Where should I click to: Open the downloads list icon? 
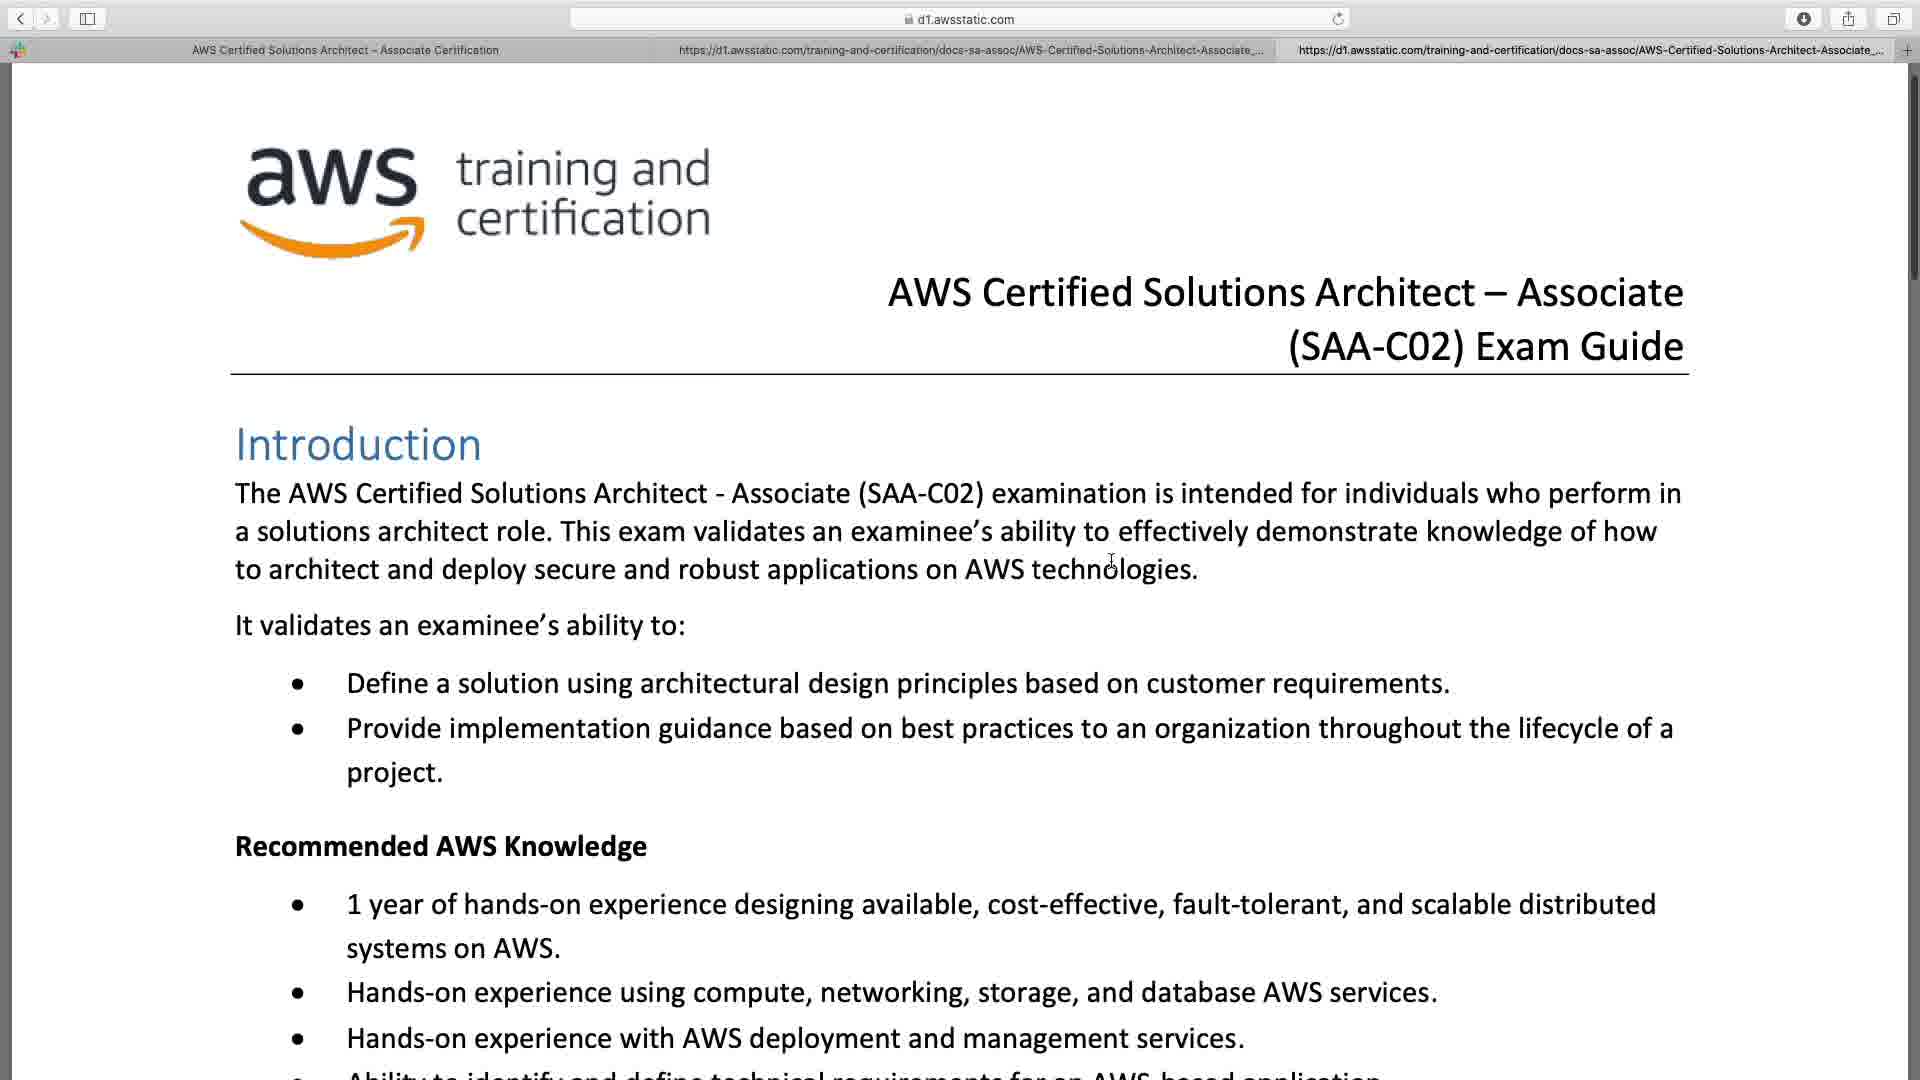click(x=1803, y=19)
